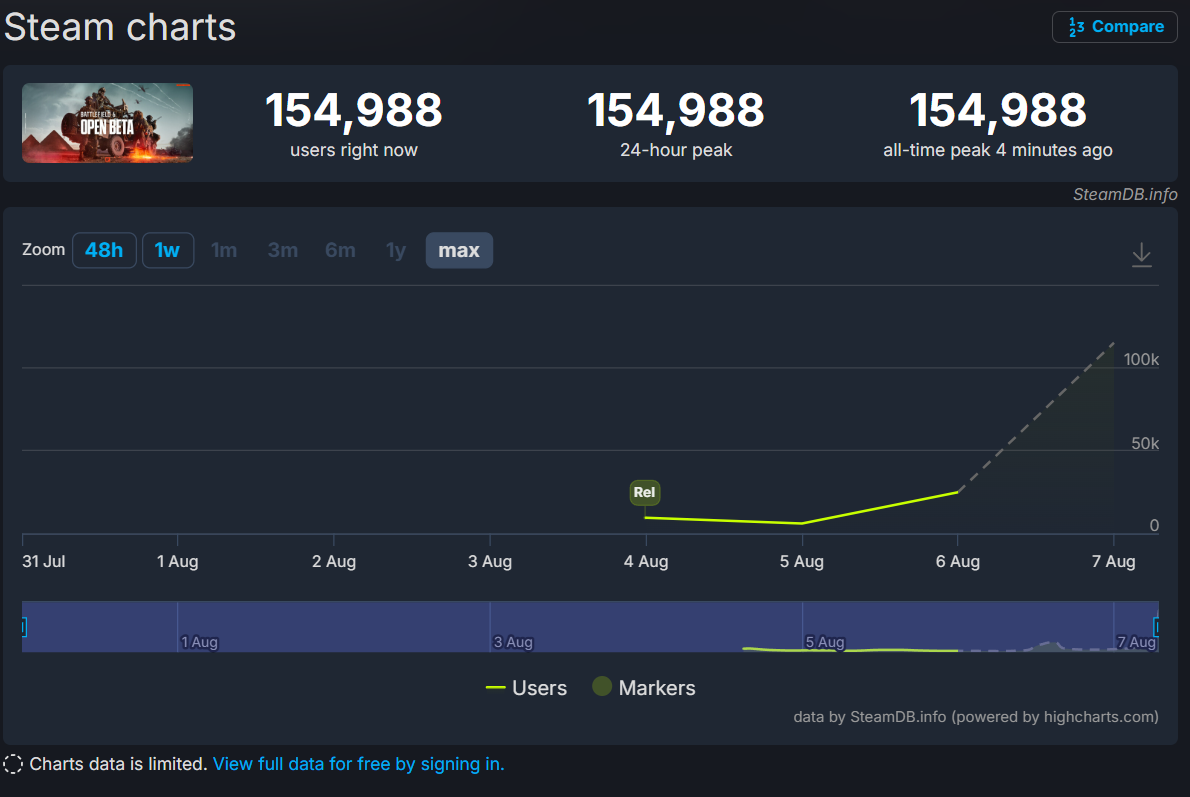Click the left navigator range handle
Viewport: 1190px width, 797px height.
[24, 627]
